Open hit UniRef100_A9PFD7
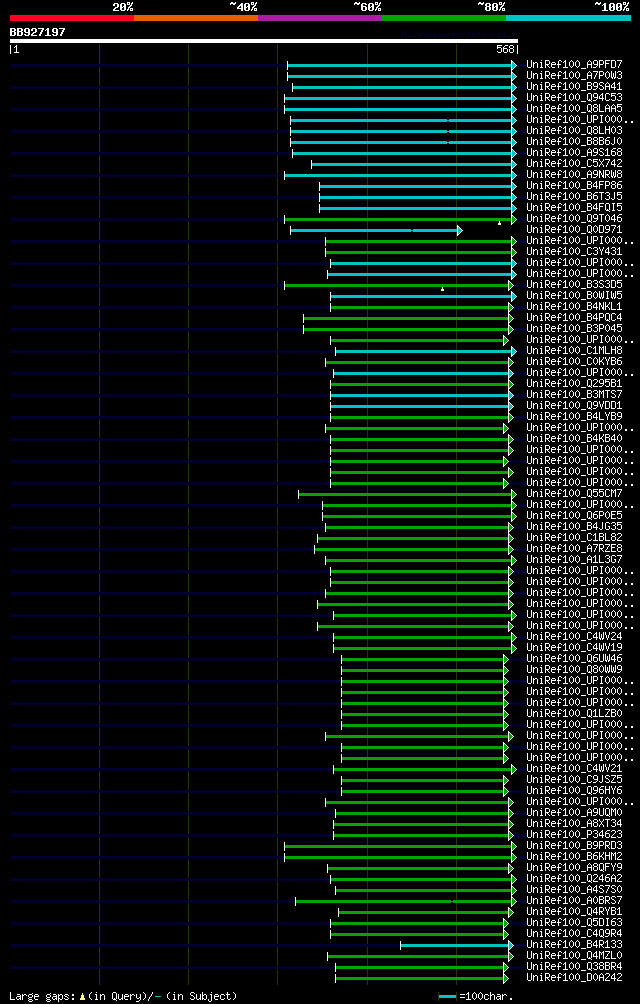 (x=574, y=65)
